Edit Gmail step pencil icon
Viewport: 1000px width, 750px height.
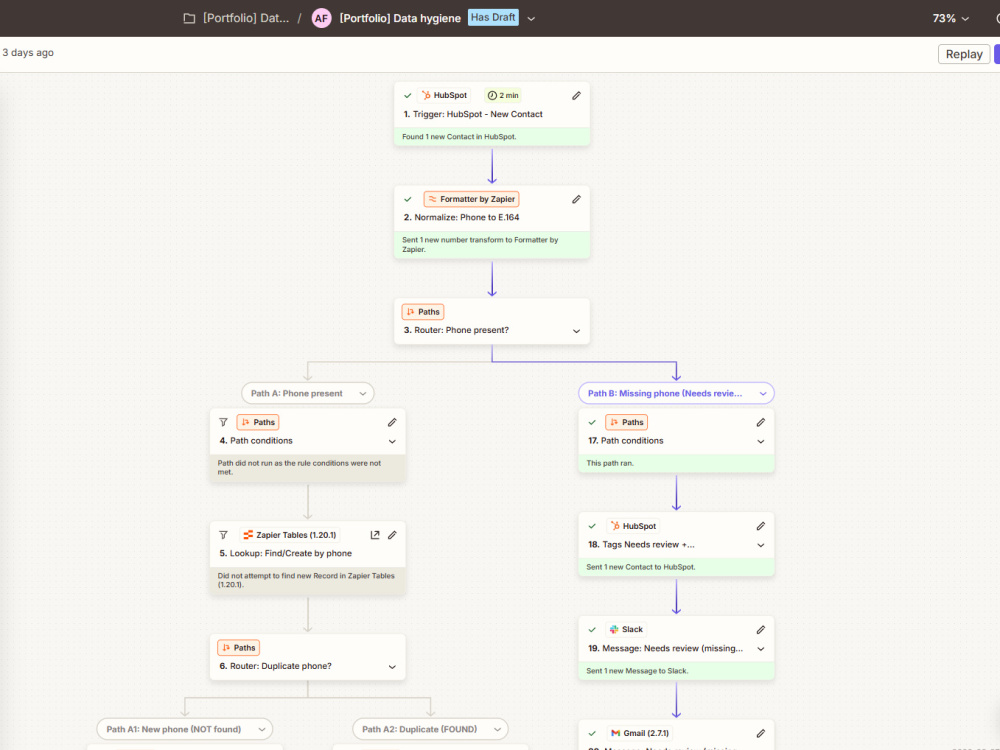760,733
